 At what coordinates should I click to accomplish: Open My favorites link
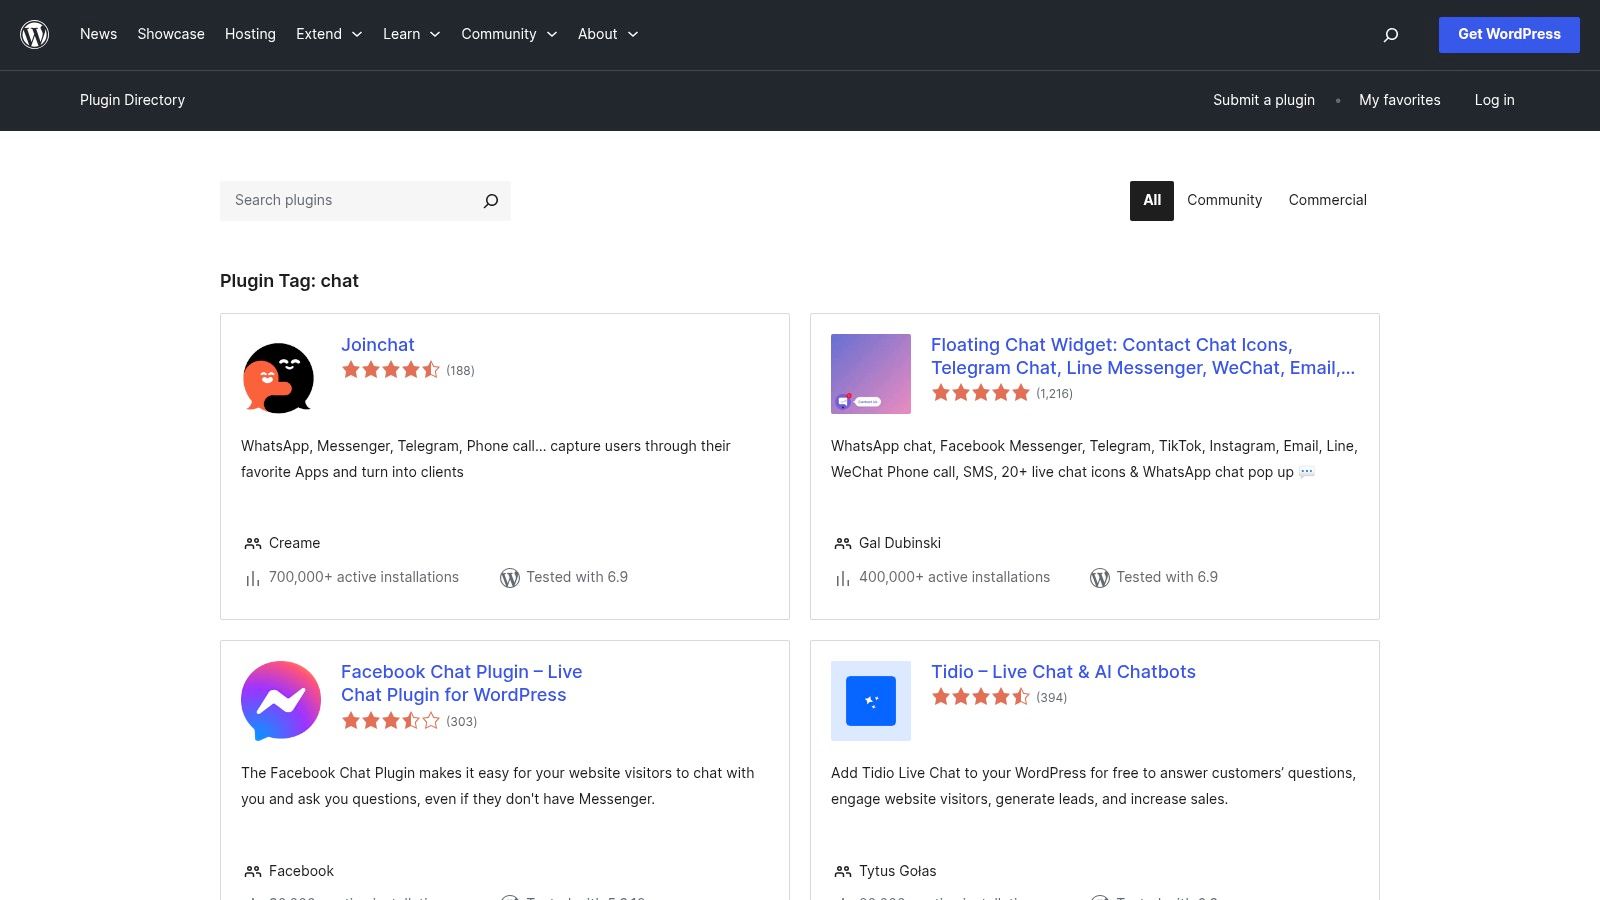tap(1400, 100)
